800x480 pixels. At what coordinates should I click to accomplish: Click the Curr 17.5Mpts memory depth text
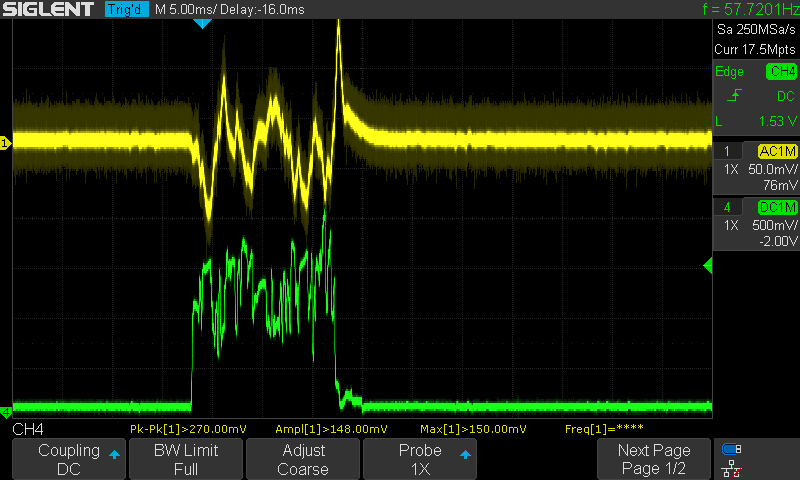[x=755, y=49]
